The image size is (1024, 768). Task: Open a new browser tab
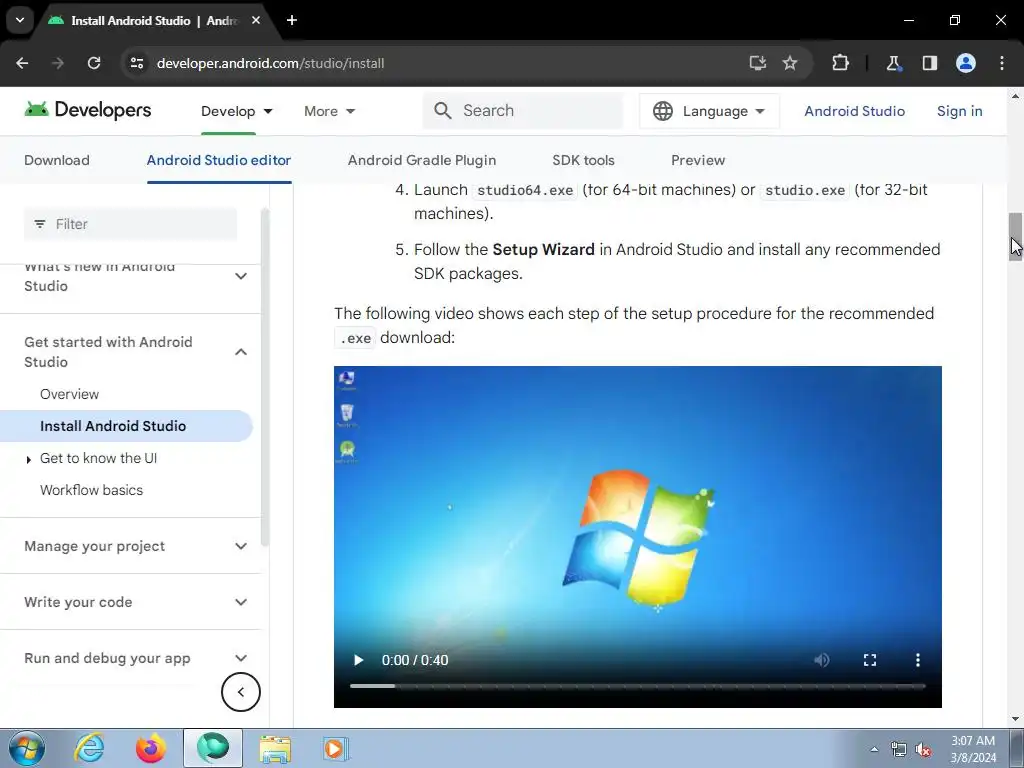(292, 20)
